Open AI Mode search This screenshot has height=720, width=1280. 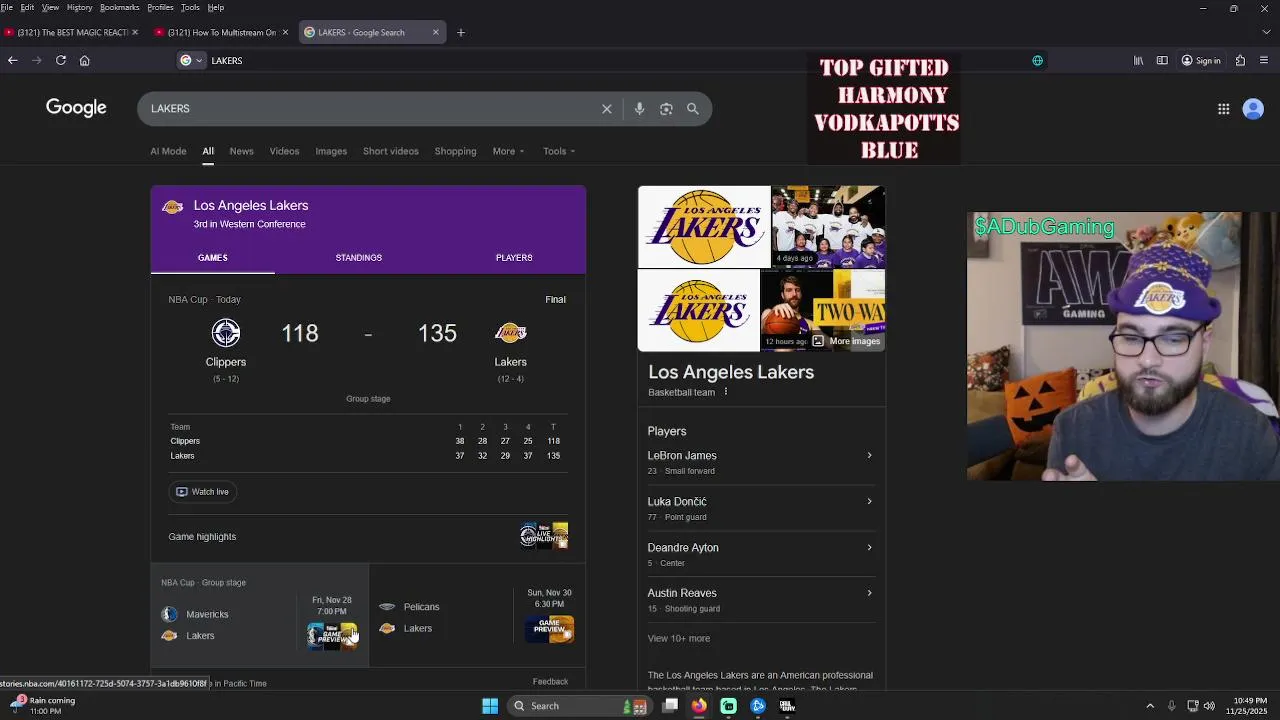[x=168, y=151]
